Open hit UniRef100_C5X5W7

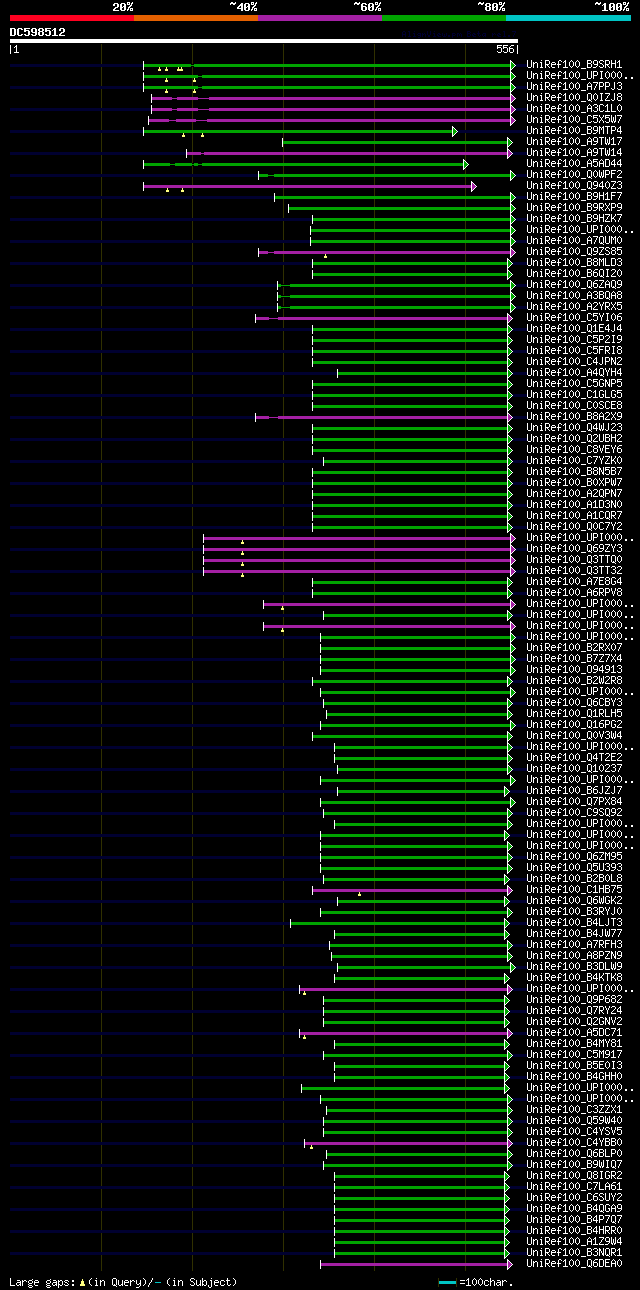[574, 120]
